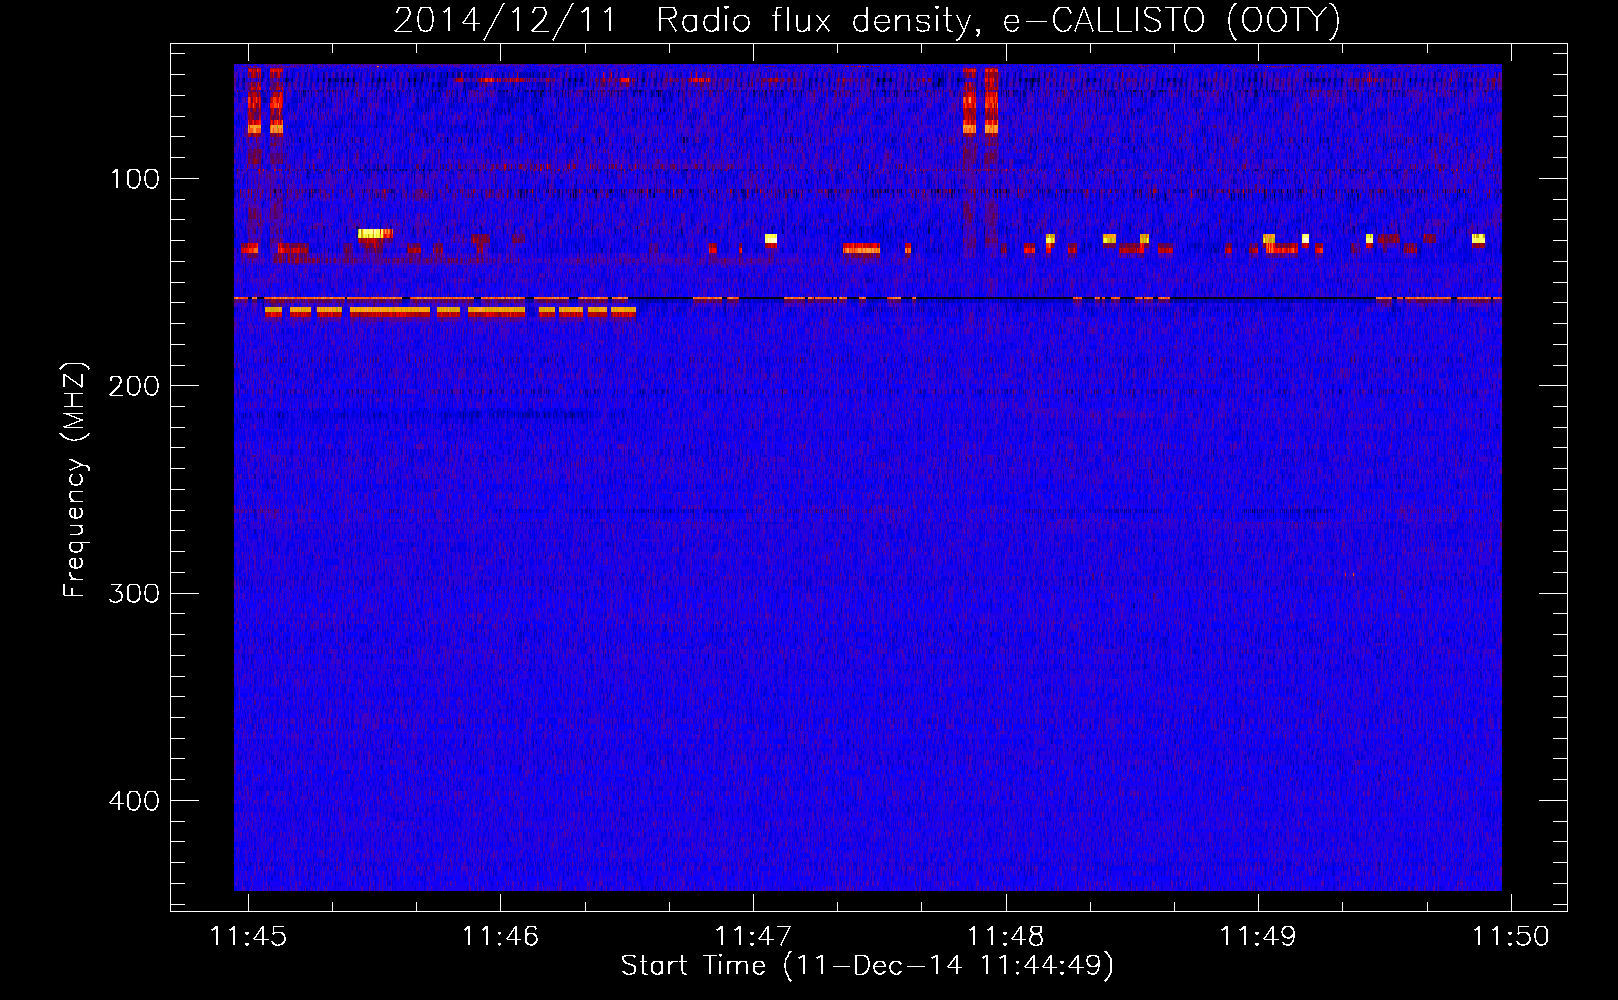Click the 11:45 time tick label
The height and width of the screenshot is (1000, 1618).
pyautogui.click(x=248, y=936)
